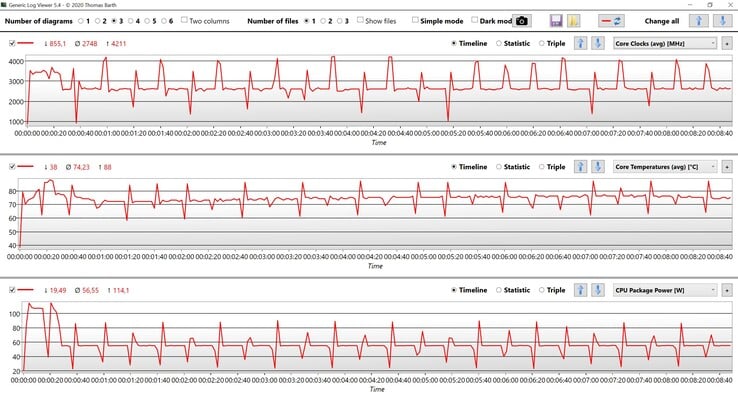738x400 pixels.
Task: Click the camera screenshot icon
Action: tap(521, 21)
